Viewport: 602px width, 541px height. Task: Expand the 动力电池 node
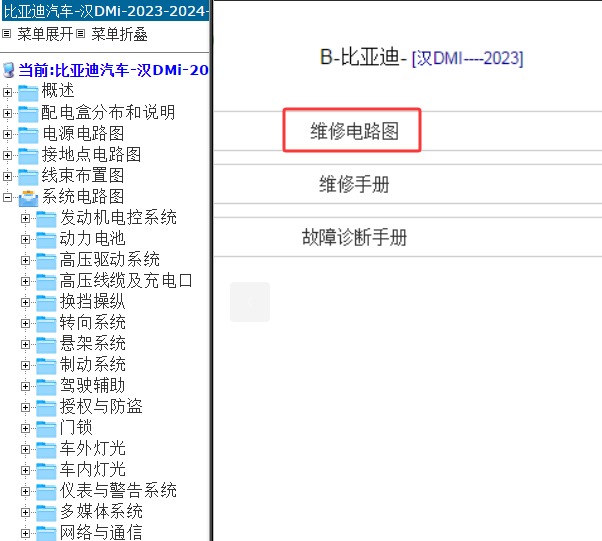(x=25, y=240)
